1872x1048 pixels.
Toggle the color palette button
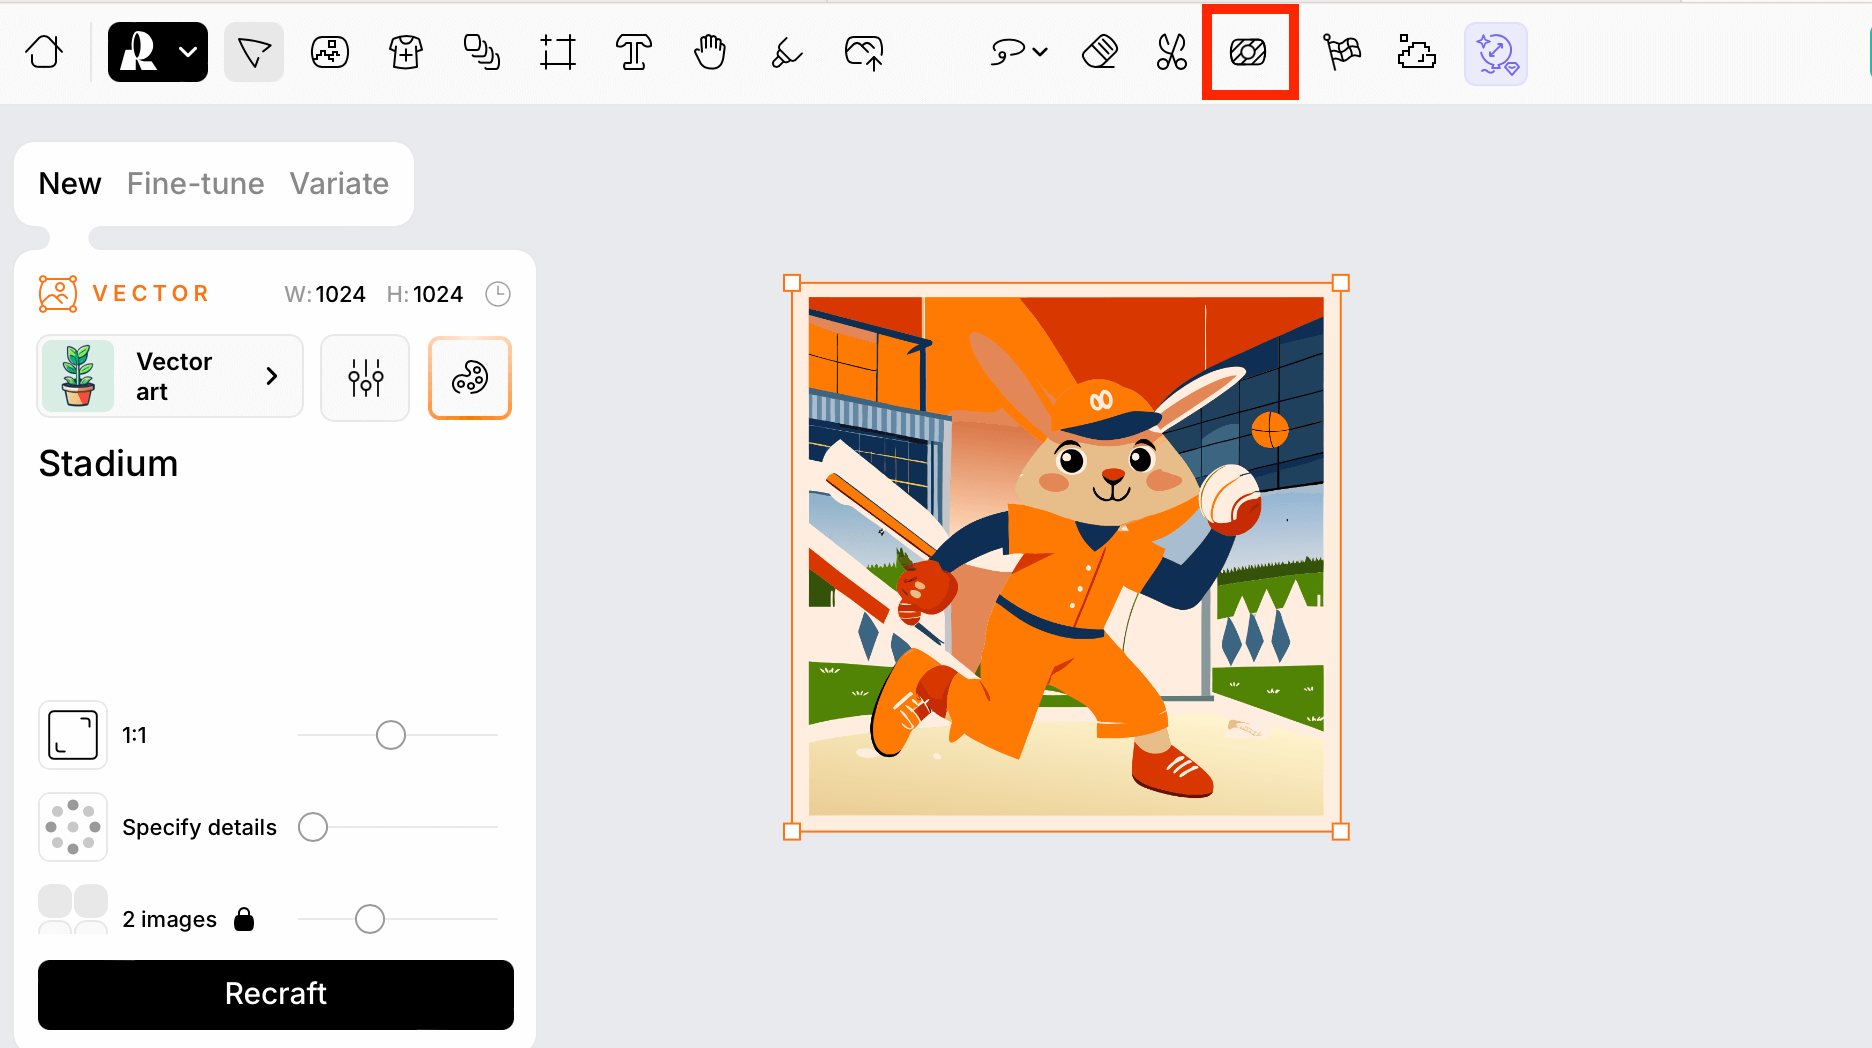tap(470, 378)
